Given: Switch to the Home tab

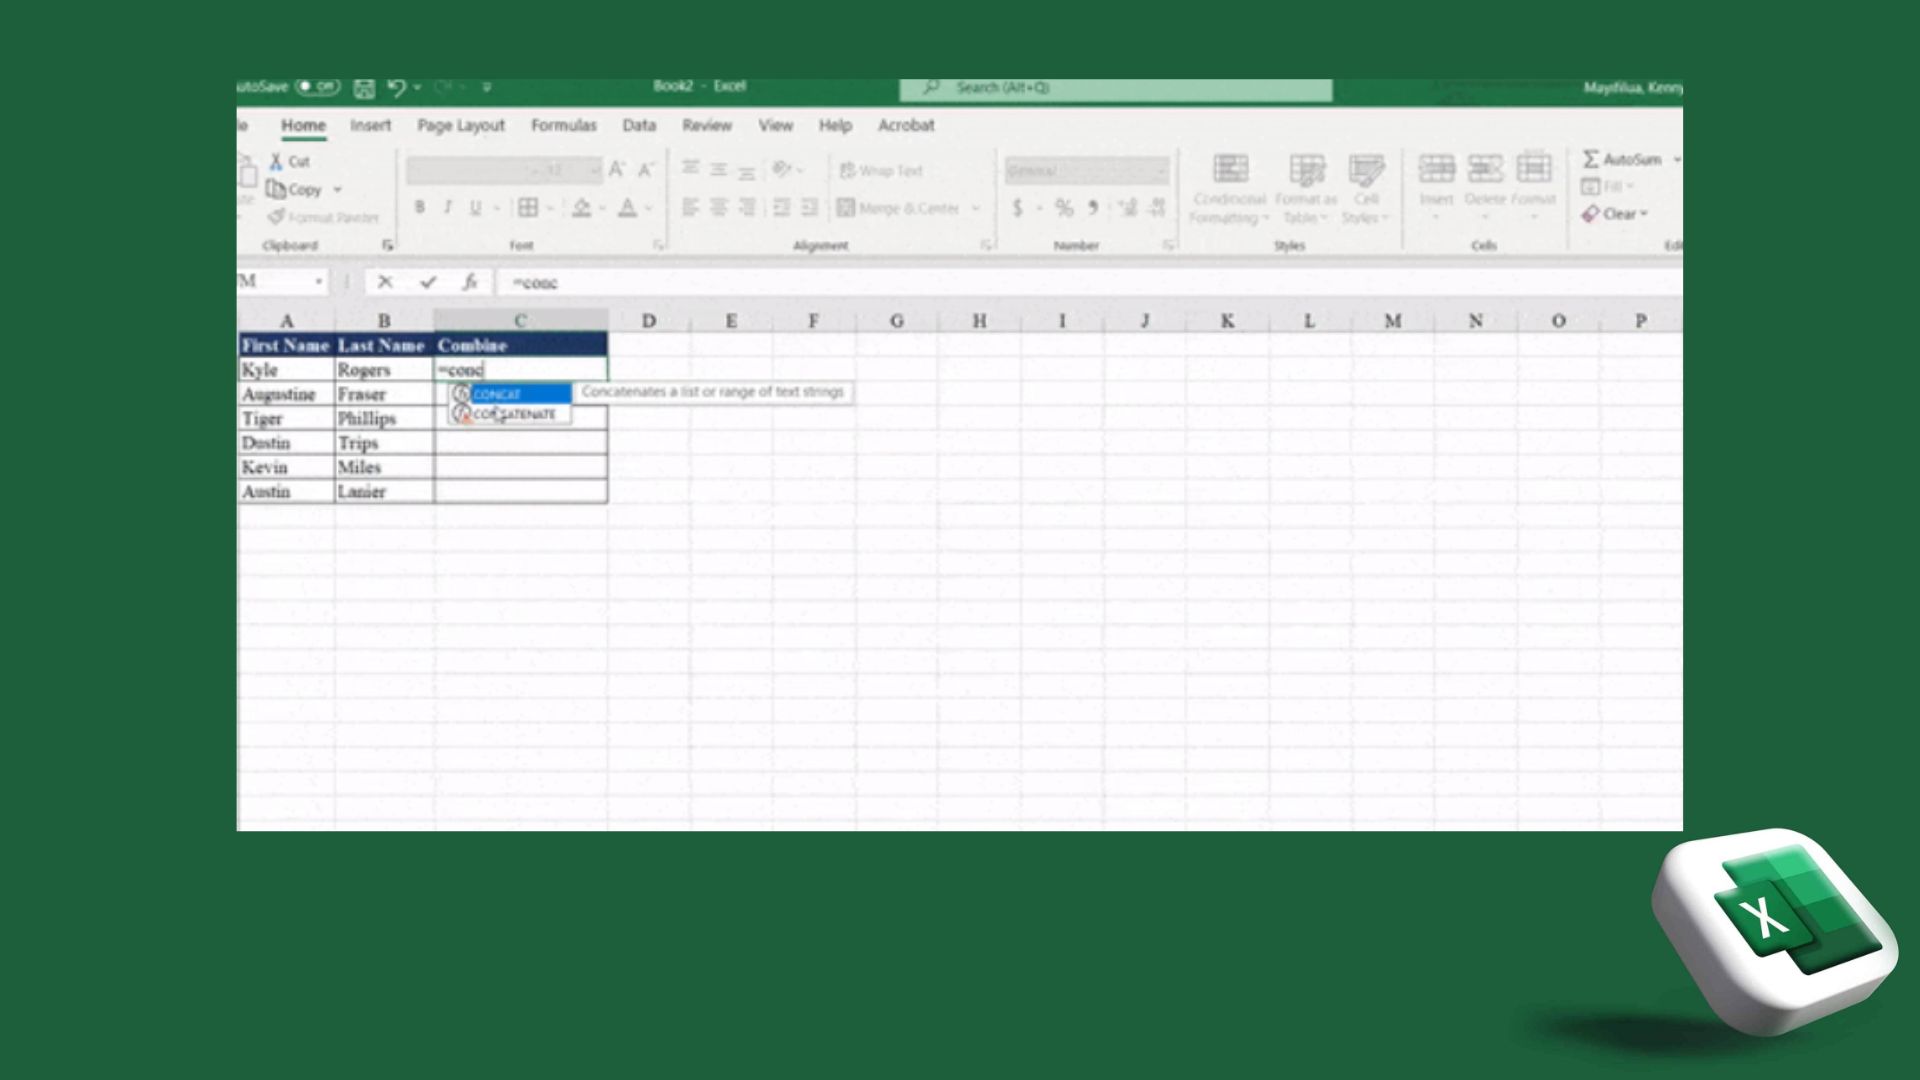Looking at the screenshot, I should coord(303,125).
